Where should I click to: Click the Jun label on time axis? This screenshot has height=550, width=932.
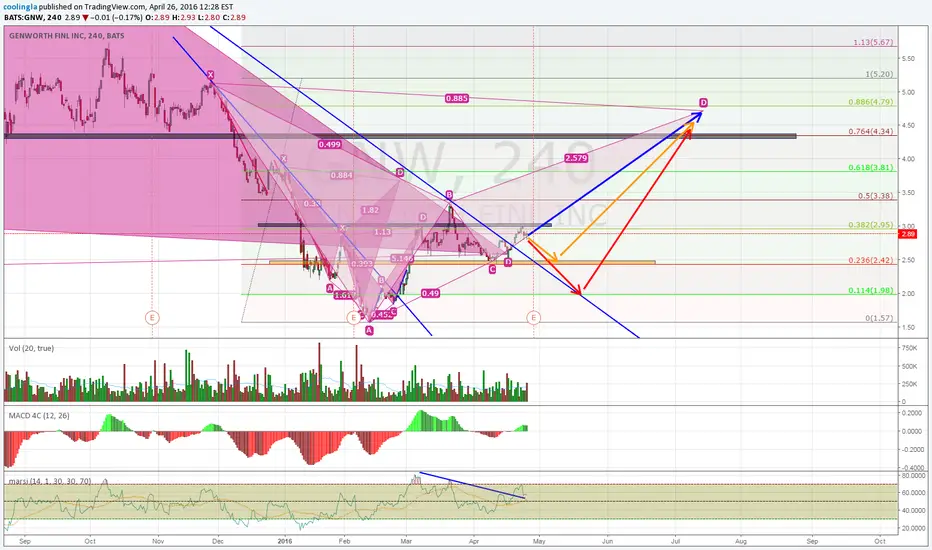point(607,542)
